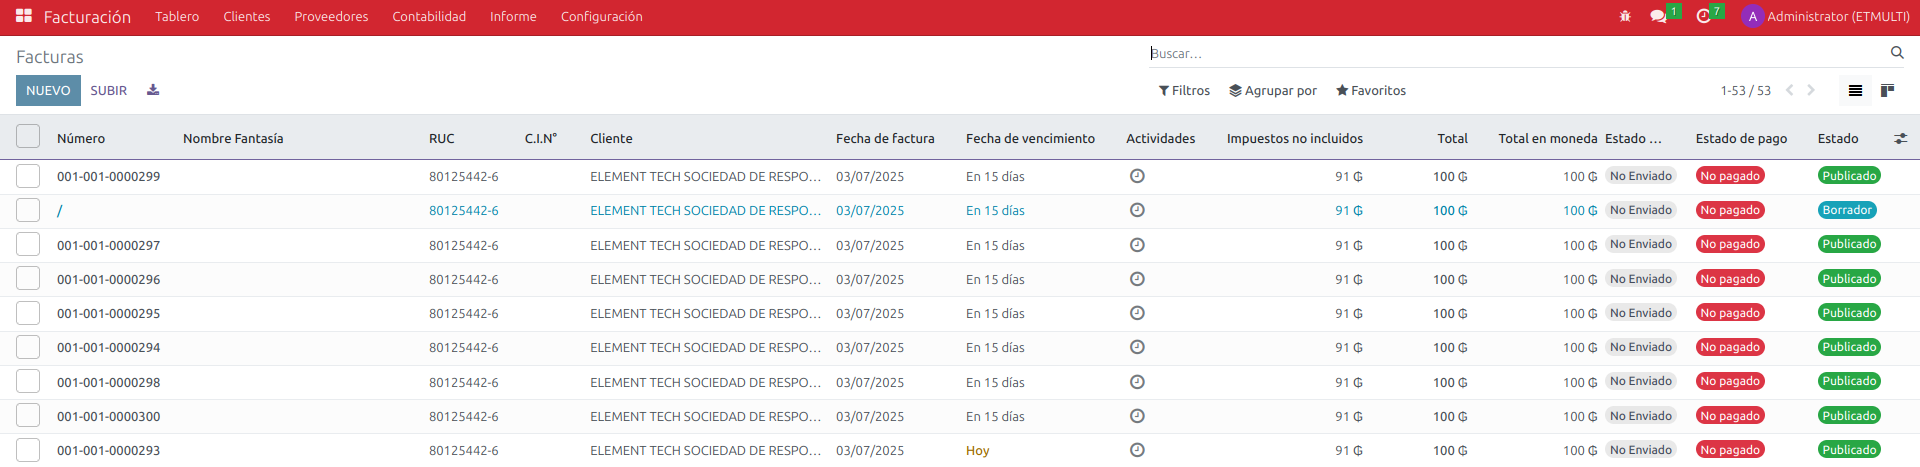Viewport: 1920px width, 467px height.
Task: Open the Clientes menu
Action: [x=247, y=16]
